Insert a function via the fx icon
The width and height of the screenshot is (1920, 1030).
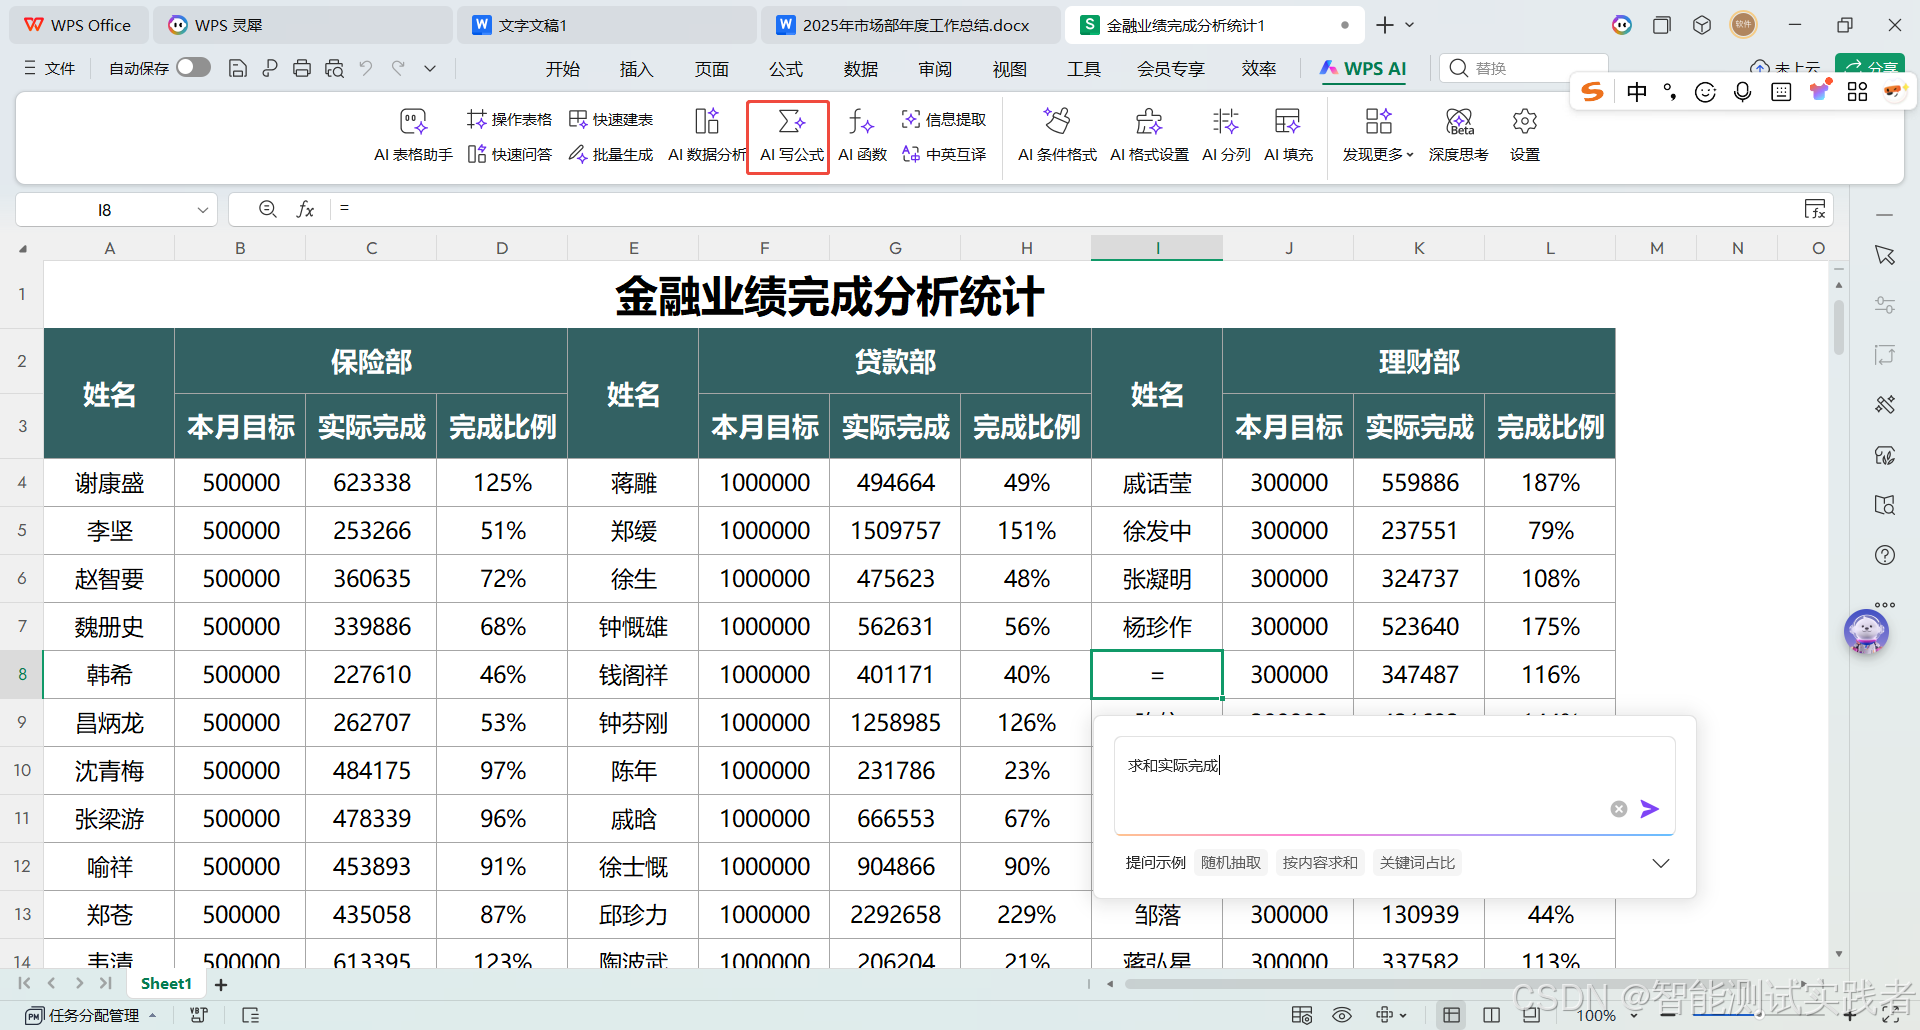[x=305, y=209]
